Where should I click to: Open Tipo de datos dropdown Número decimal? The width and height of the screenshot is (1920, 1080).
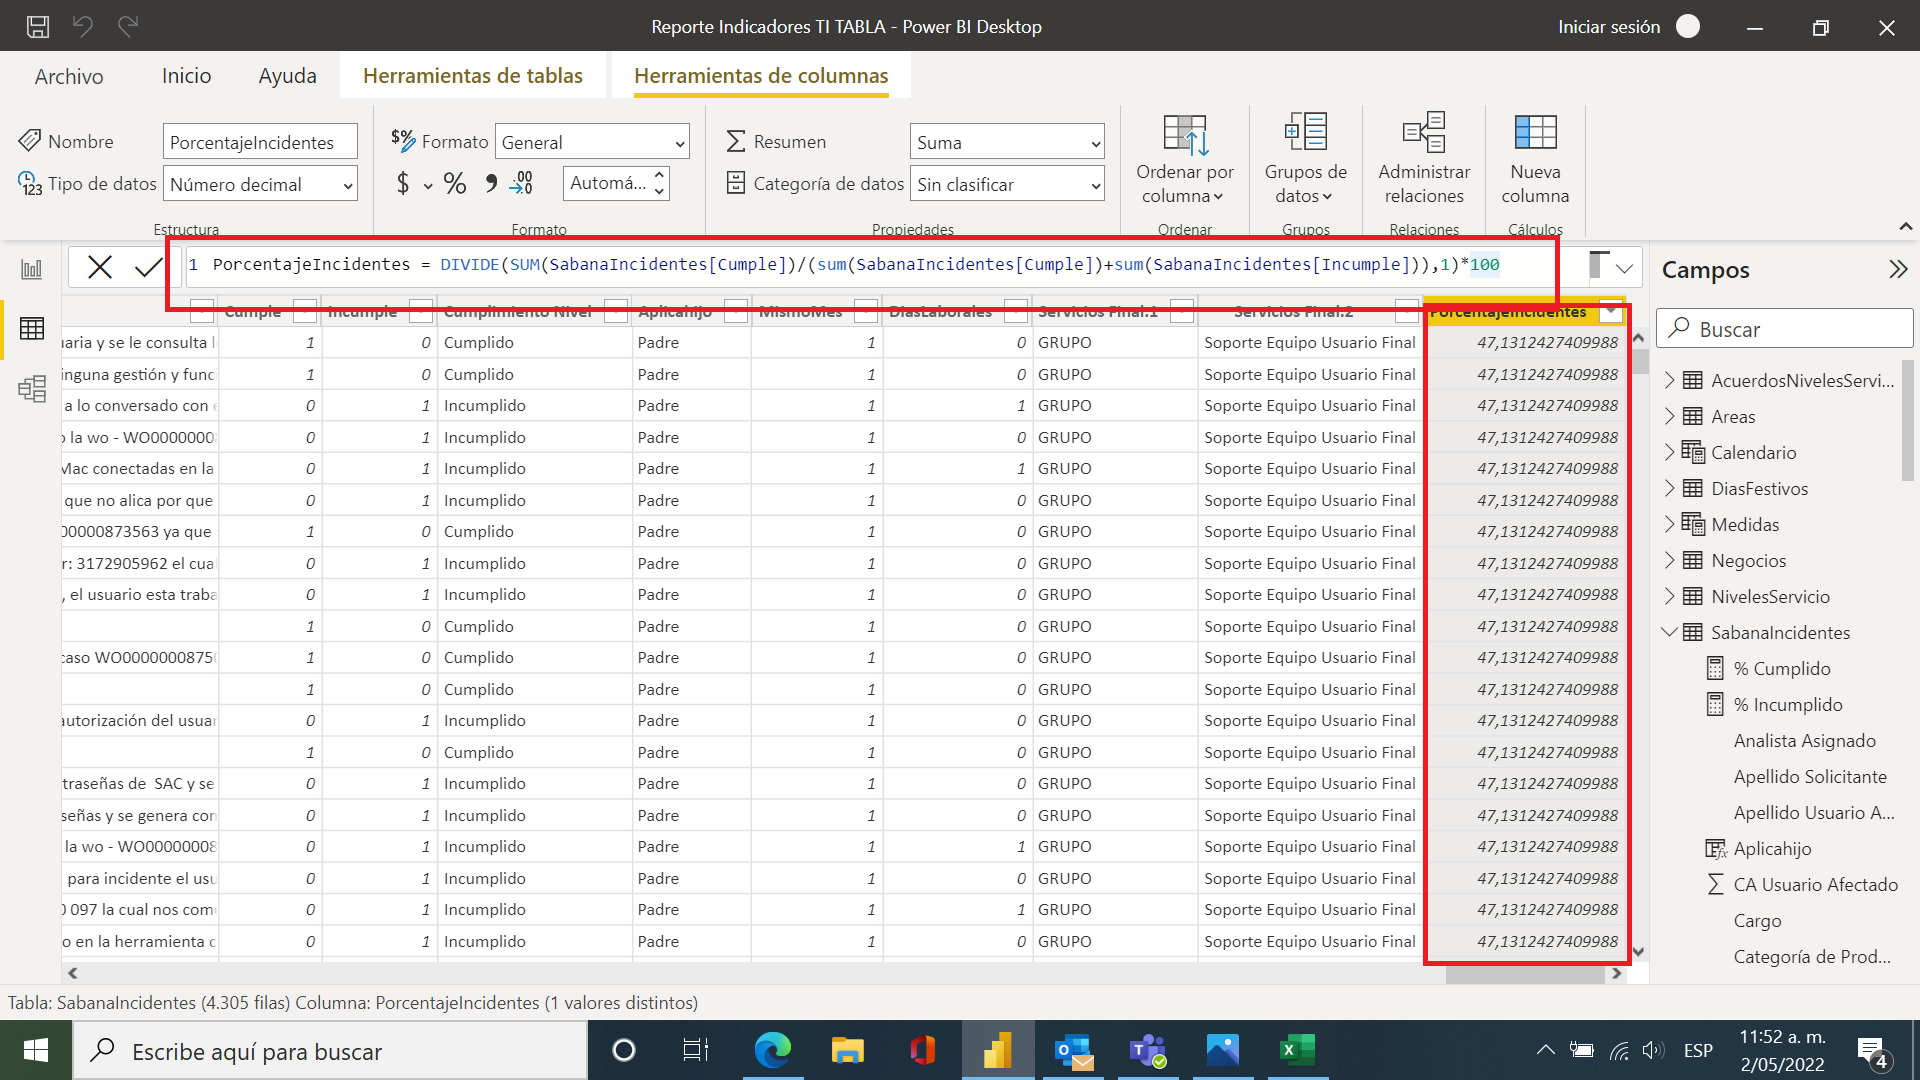coord(260,184)
